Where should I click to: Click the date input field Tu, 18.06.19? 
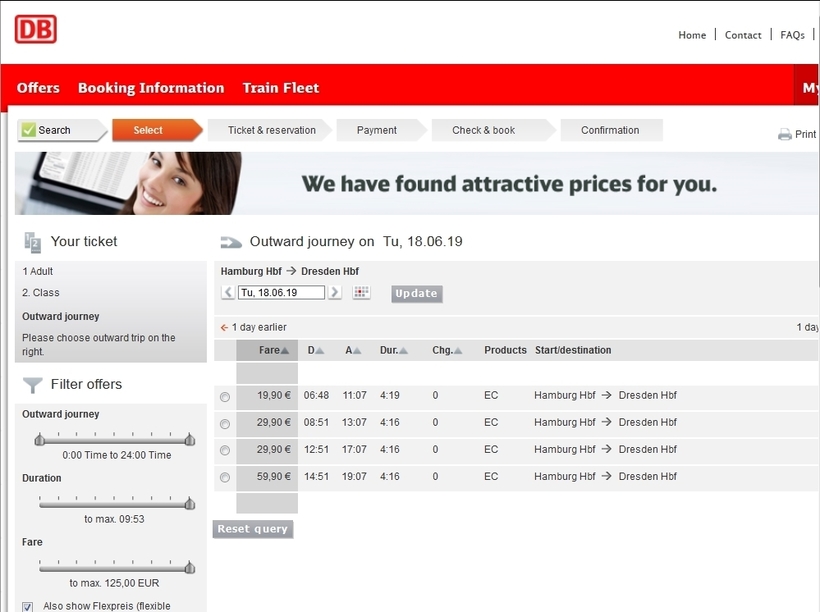(x=281, y=292)
